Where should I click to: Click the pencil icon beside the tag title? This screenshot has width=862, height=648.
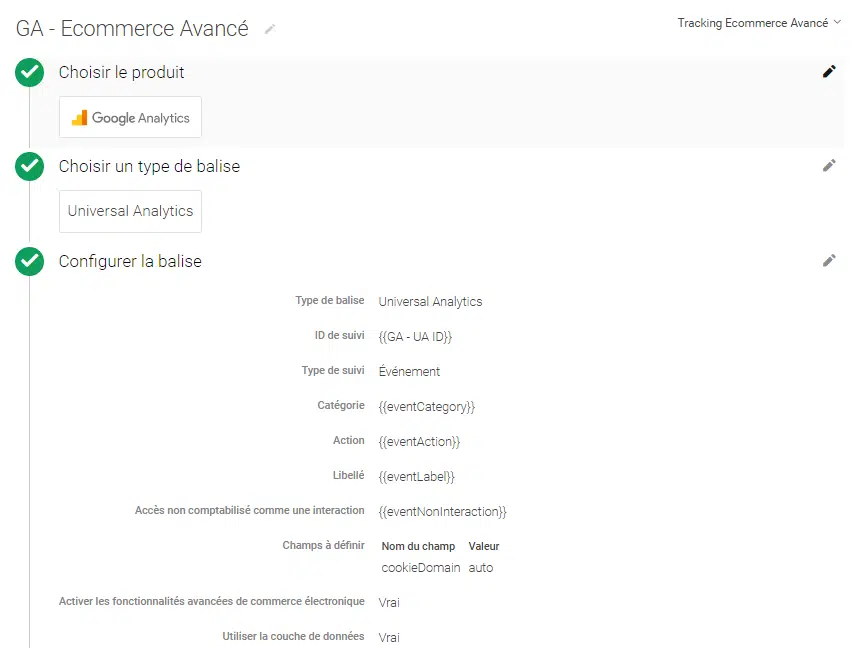[269, 29]
